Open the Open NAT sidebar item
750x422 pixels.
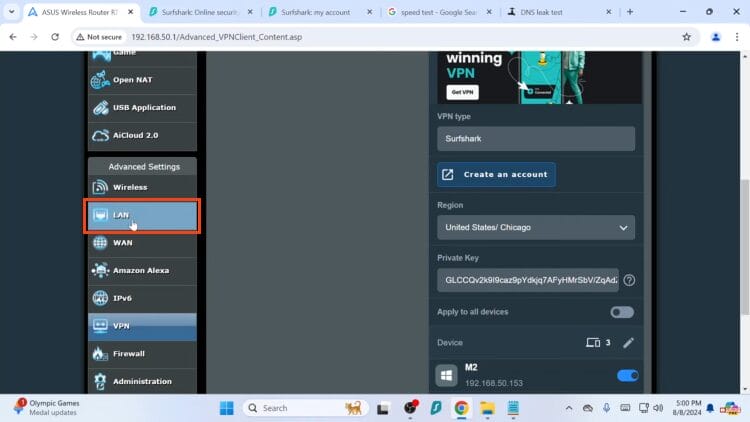[142, 80]
